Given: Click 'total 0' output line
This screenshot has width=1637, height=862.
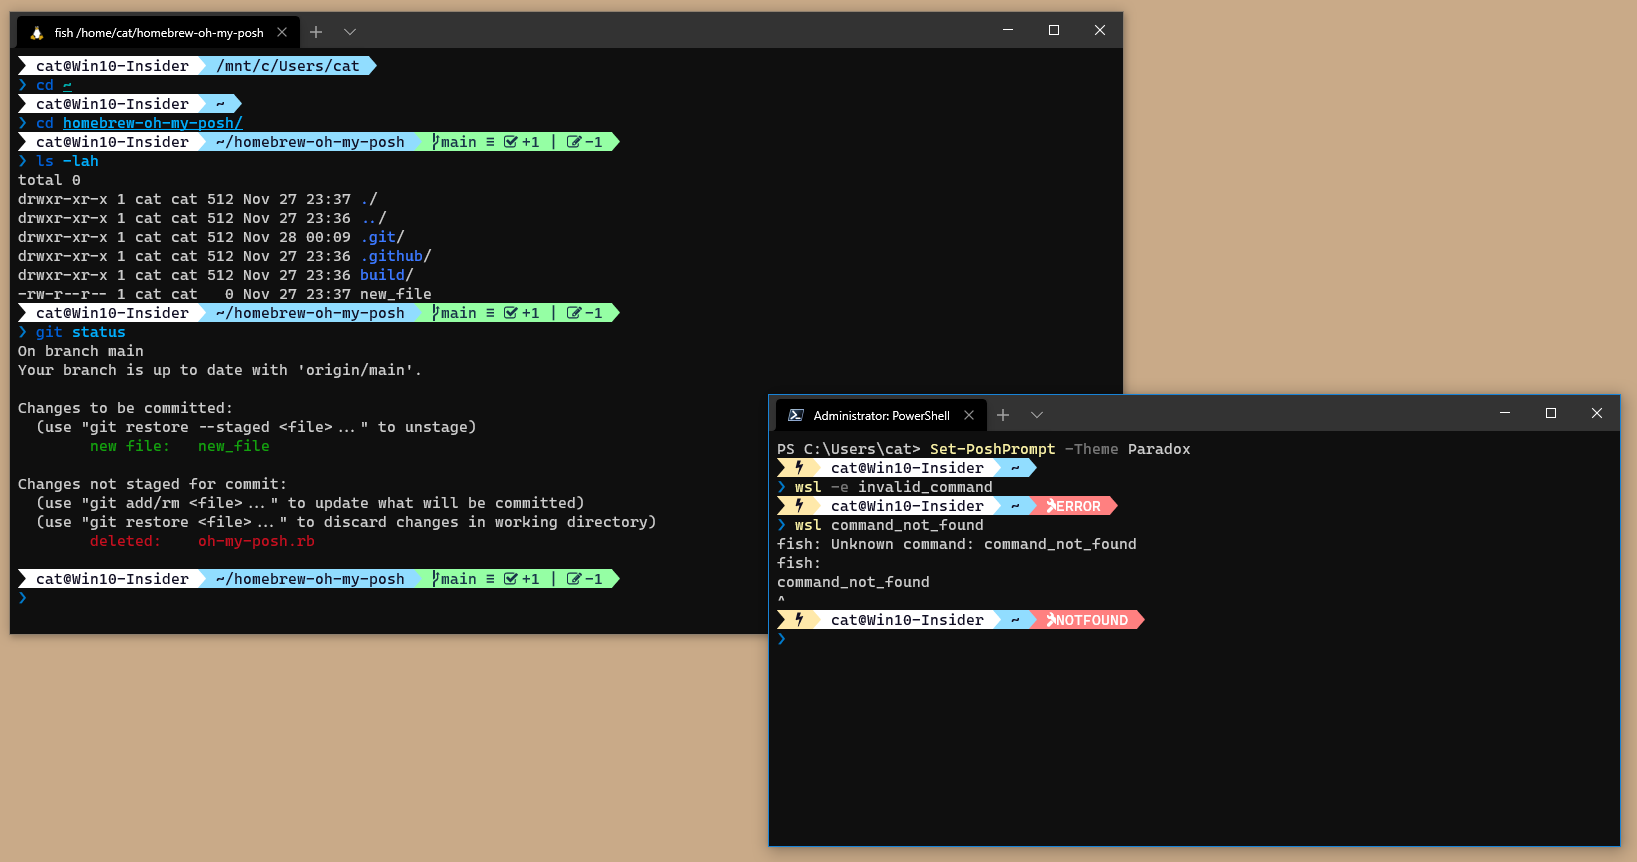Looking at the screenshot, I should click(x=49, y=180).
